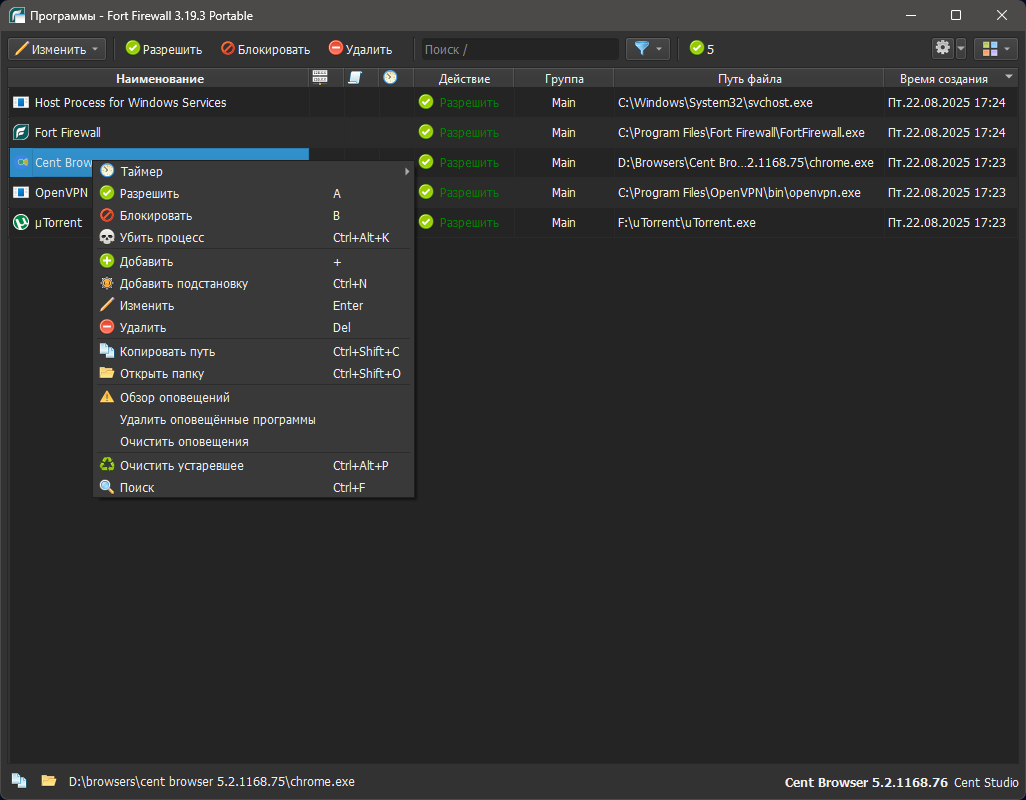
Task: Sort by Путь файла column header
Action: 749,78
